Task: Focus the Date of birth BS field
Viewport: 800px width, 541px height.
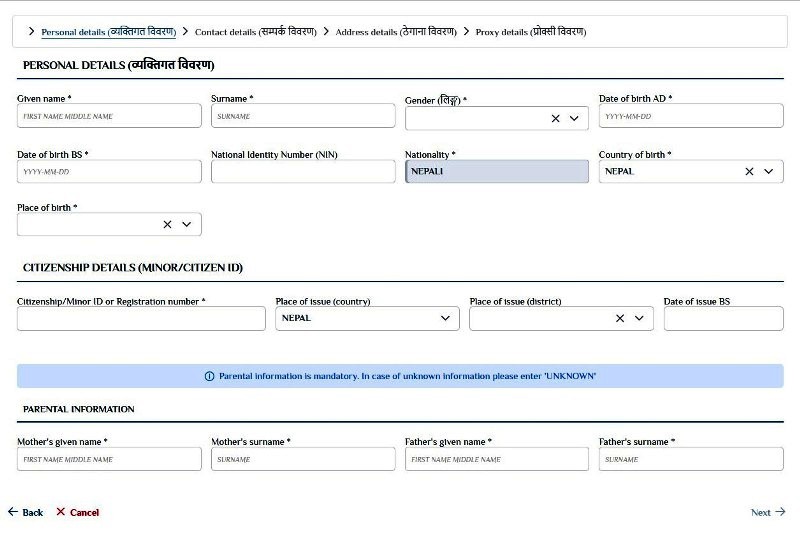Action: [109, 171]
